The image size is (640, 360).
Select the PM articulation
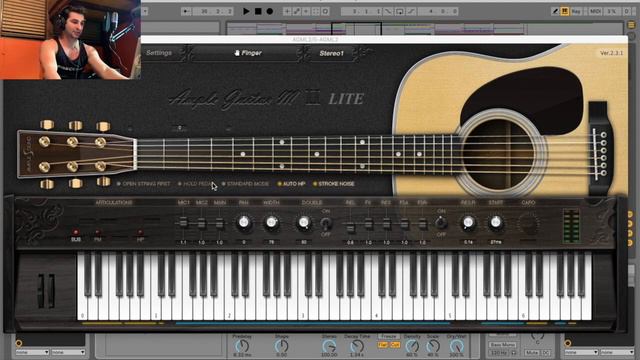coord(98,236)
